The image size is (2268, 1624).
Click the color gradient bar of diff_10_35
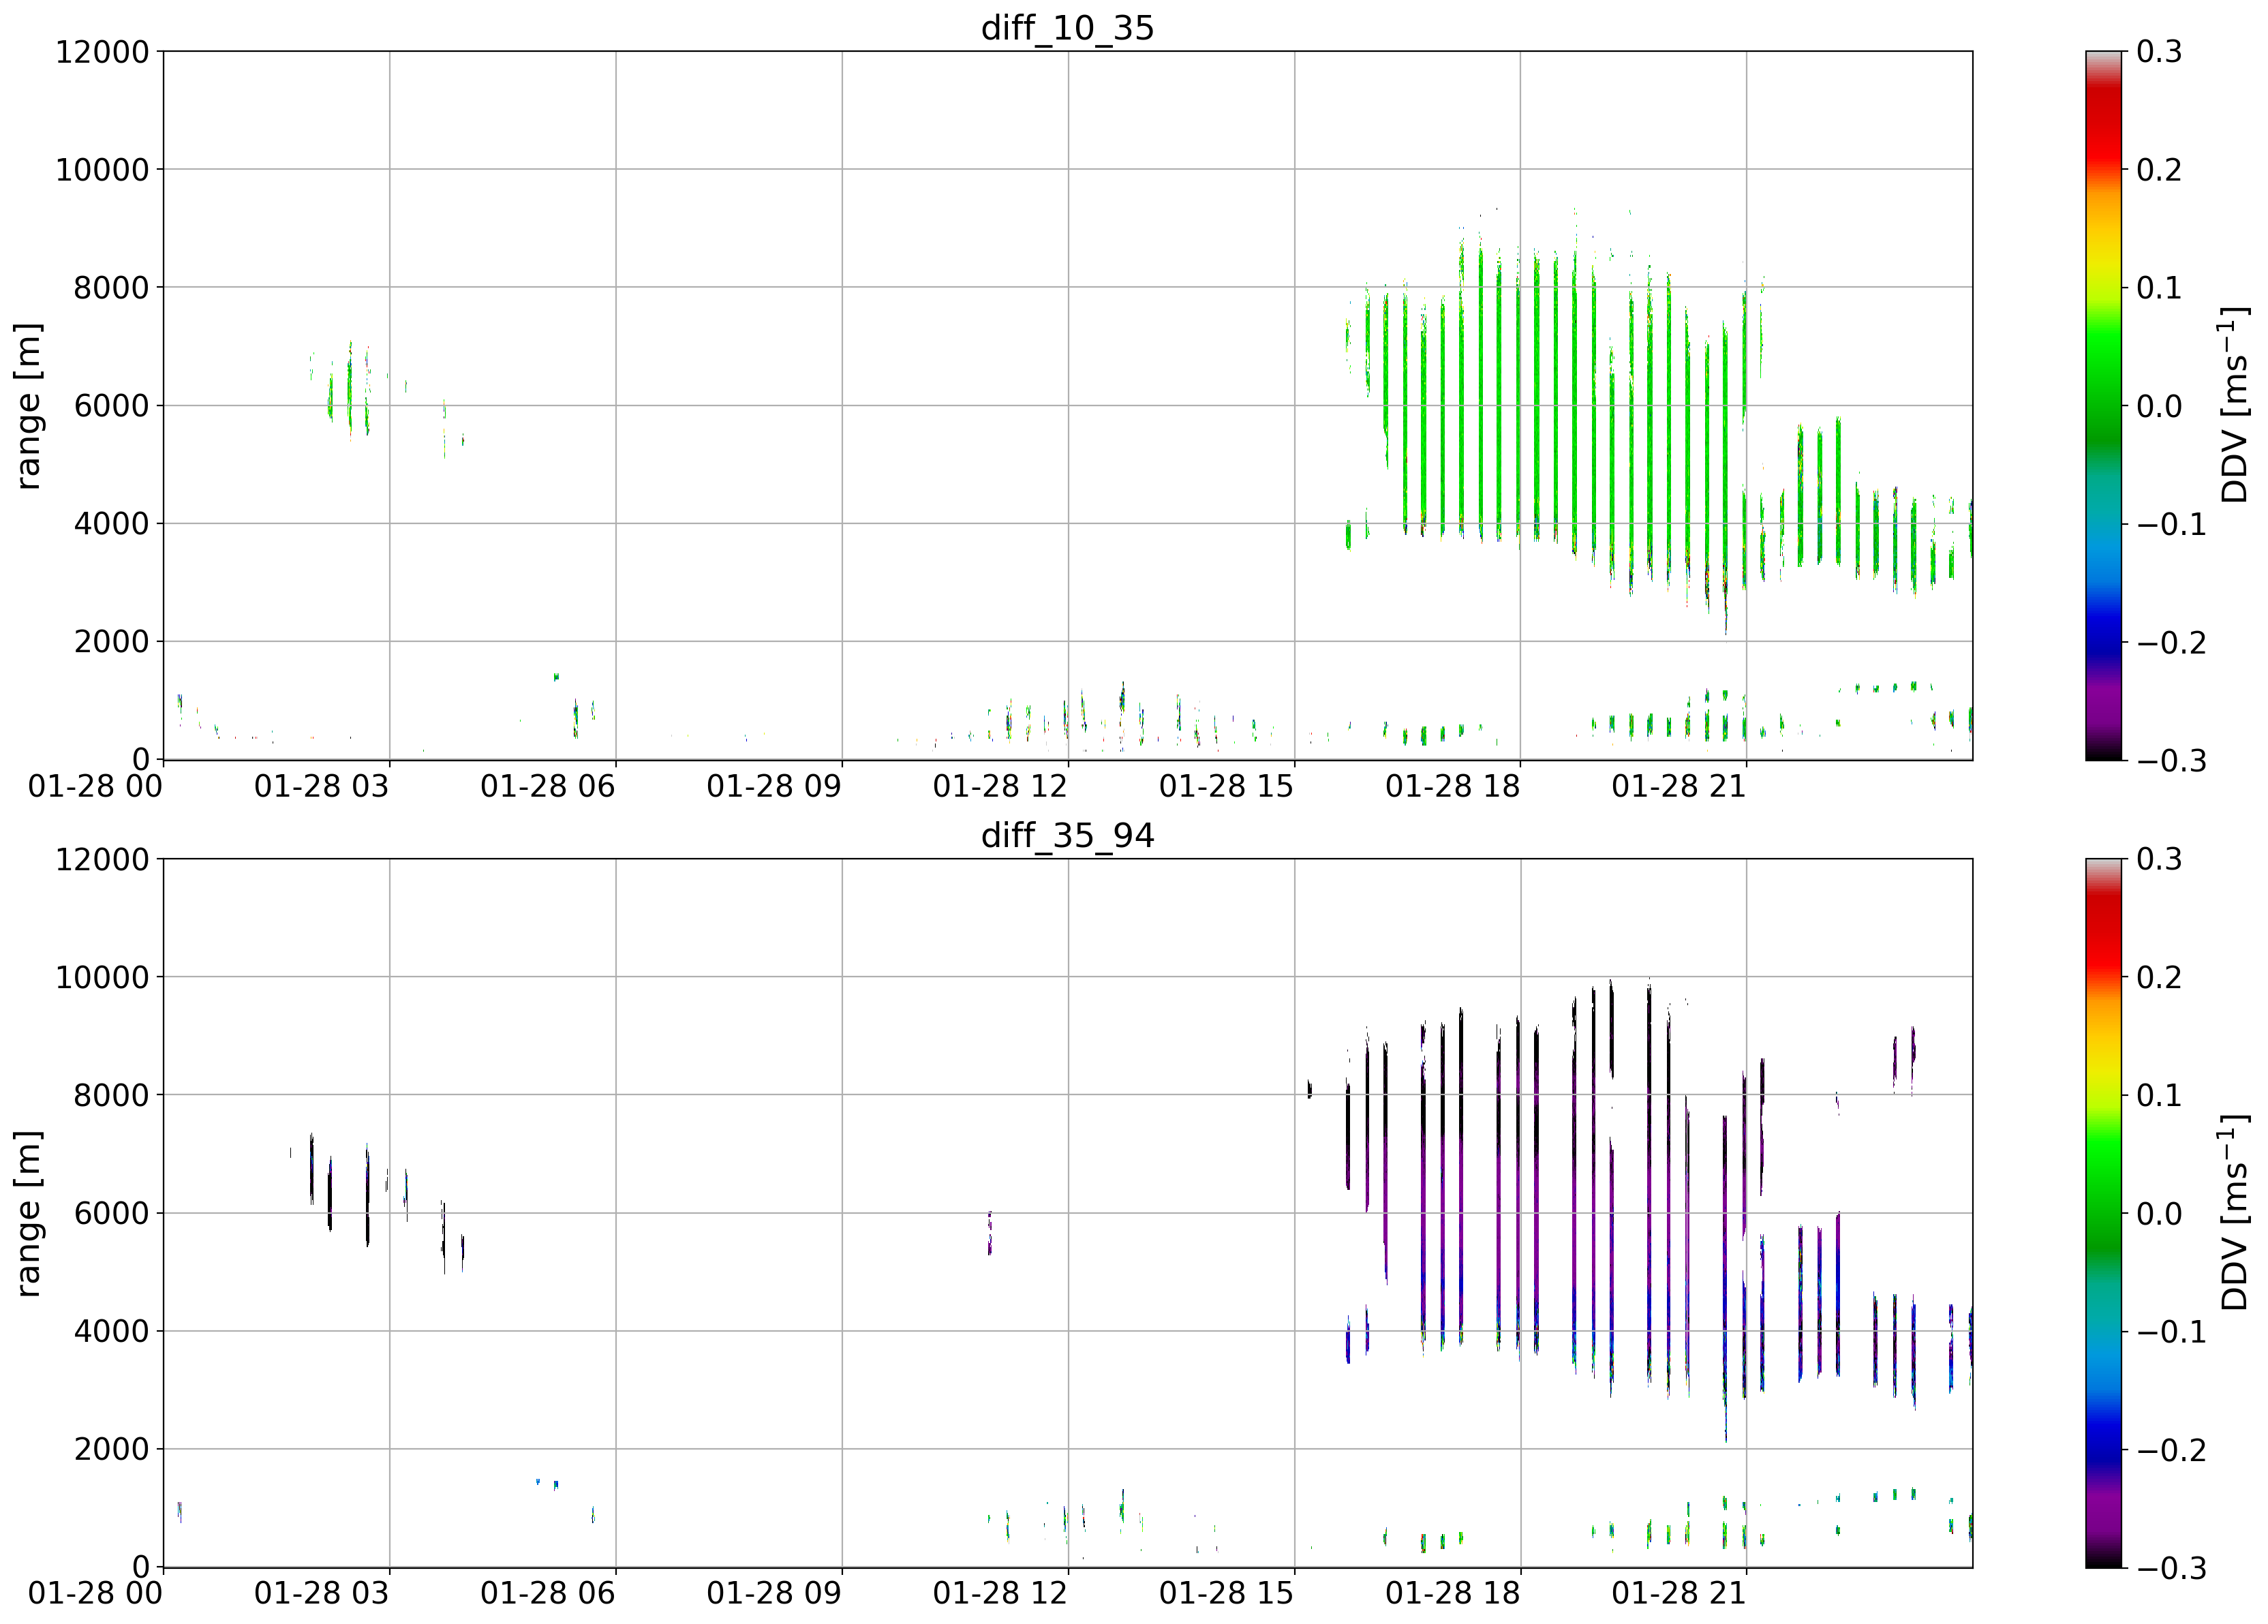(x=2103, y=405)
